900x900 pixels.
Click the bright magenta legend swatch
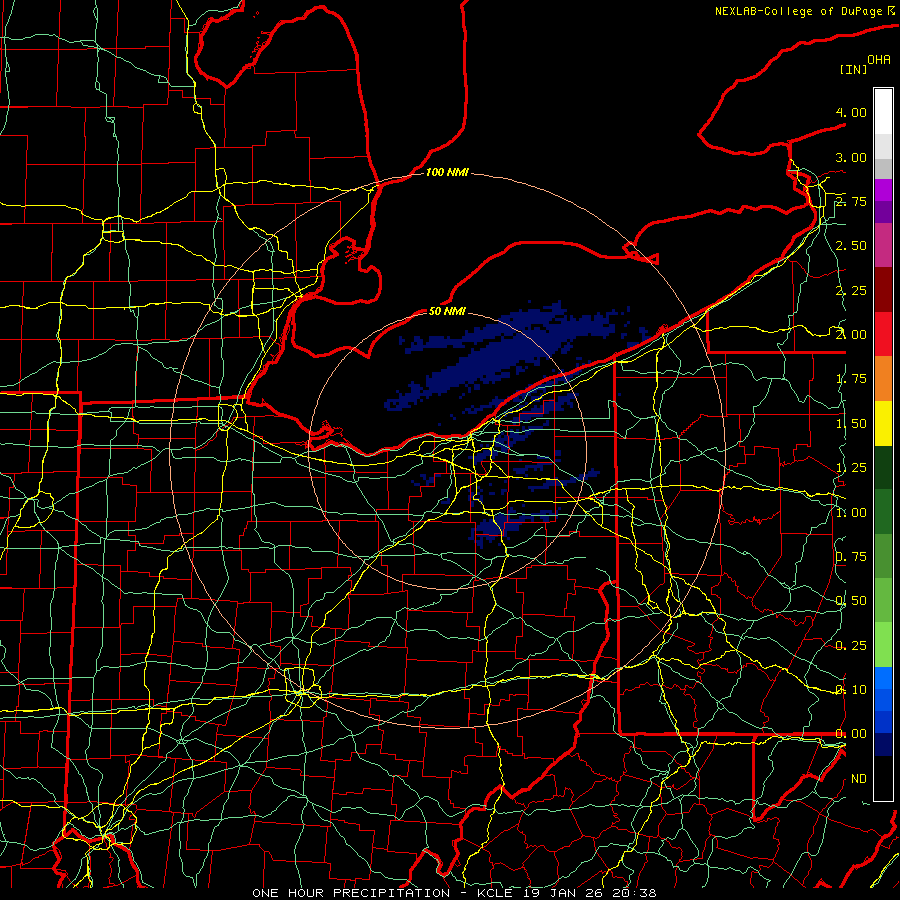883,190
